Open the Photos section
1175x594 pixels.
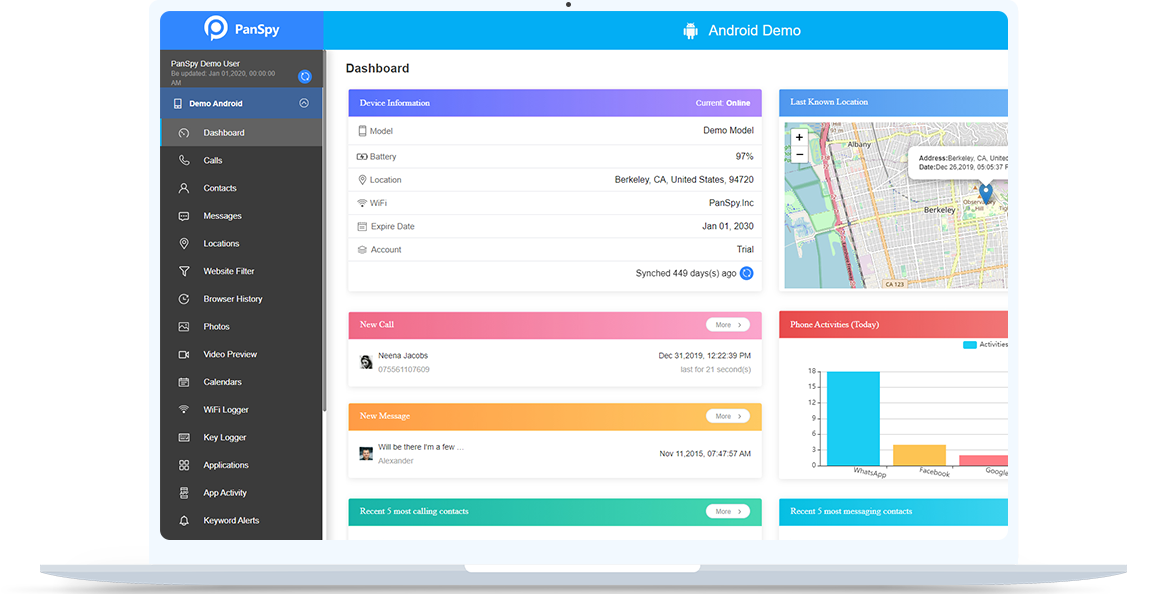coord(241,327)
